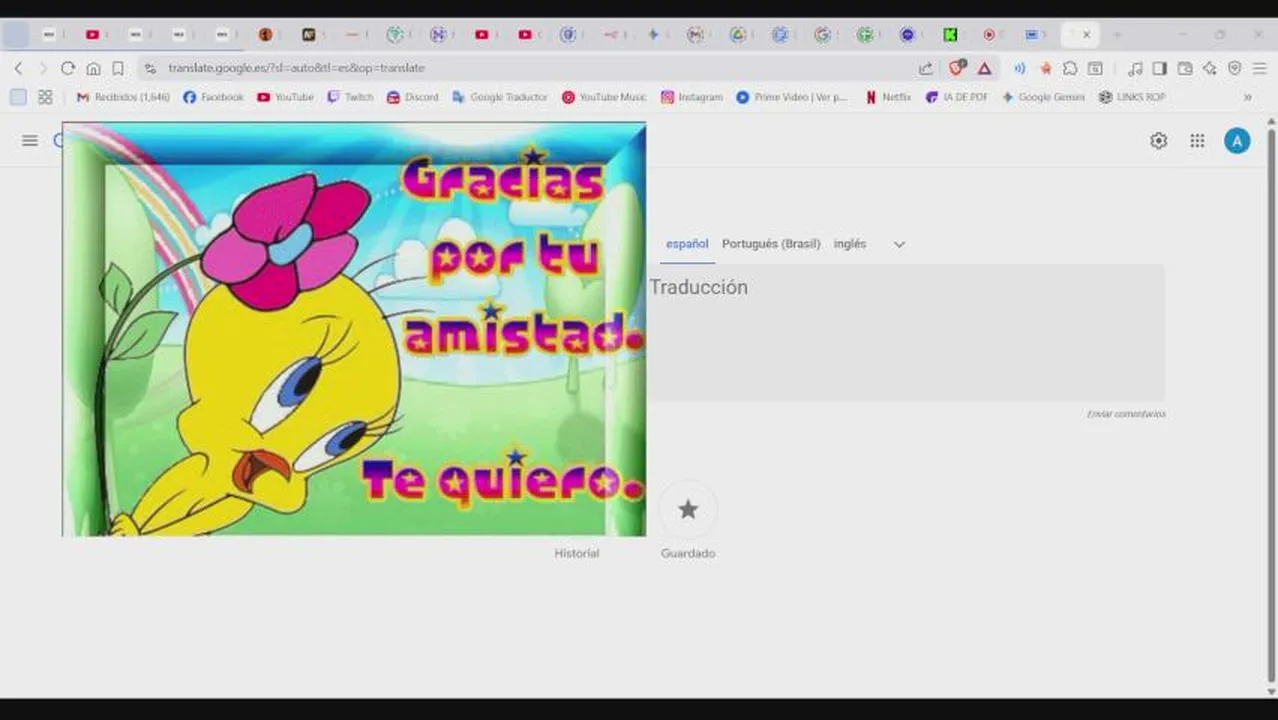
Task: Open the Netflix bookmark
Action: coord(888,97)
